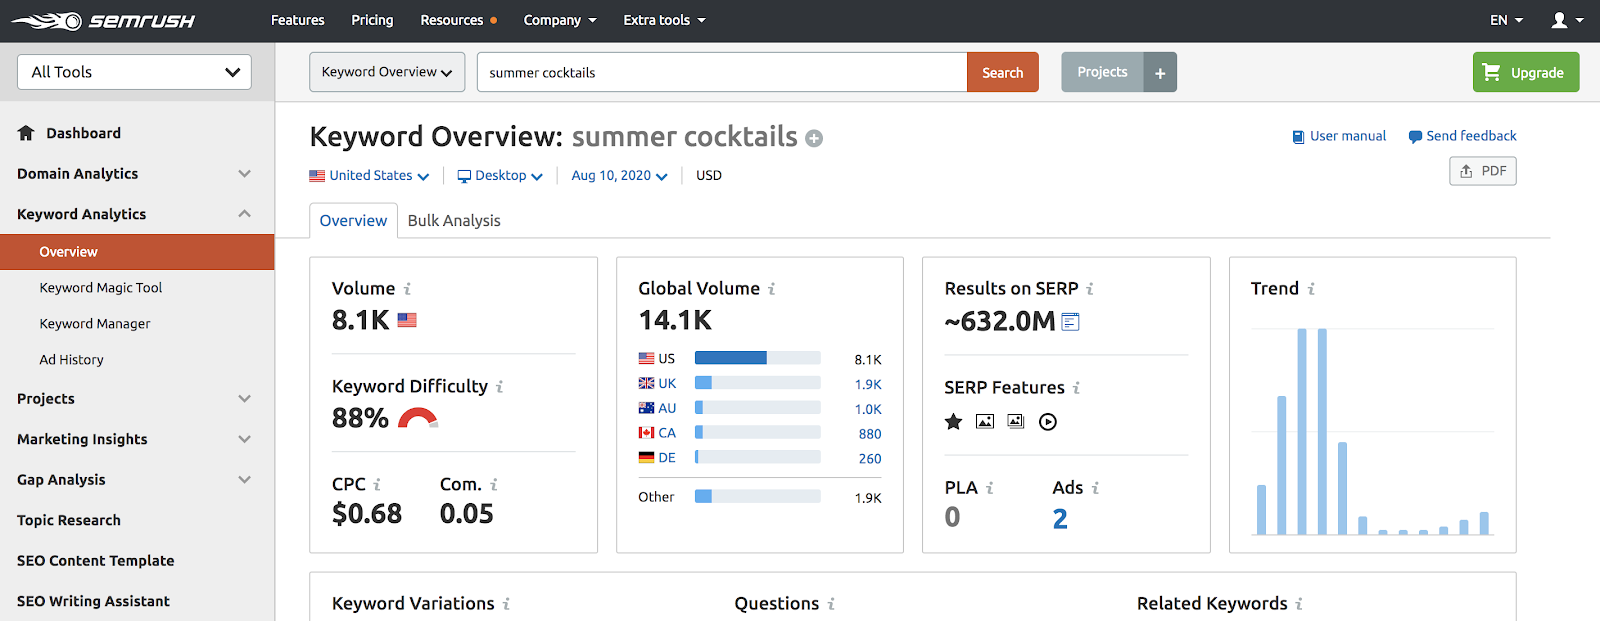This screenshot has height=621, width=1600.
Task: Click the star reviews SERP feature icon
Action: click(x=954, y=422)
